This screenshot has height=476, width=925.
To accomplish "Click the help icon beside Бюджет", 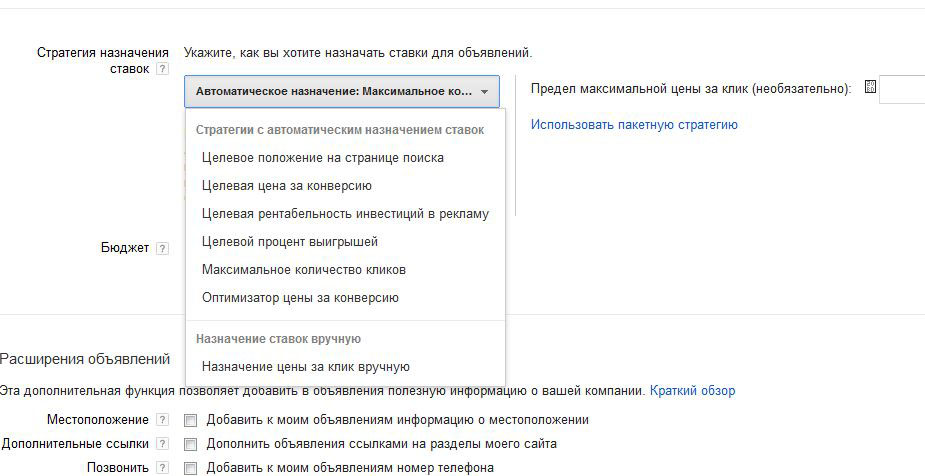I will (x=162, y=248).
